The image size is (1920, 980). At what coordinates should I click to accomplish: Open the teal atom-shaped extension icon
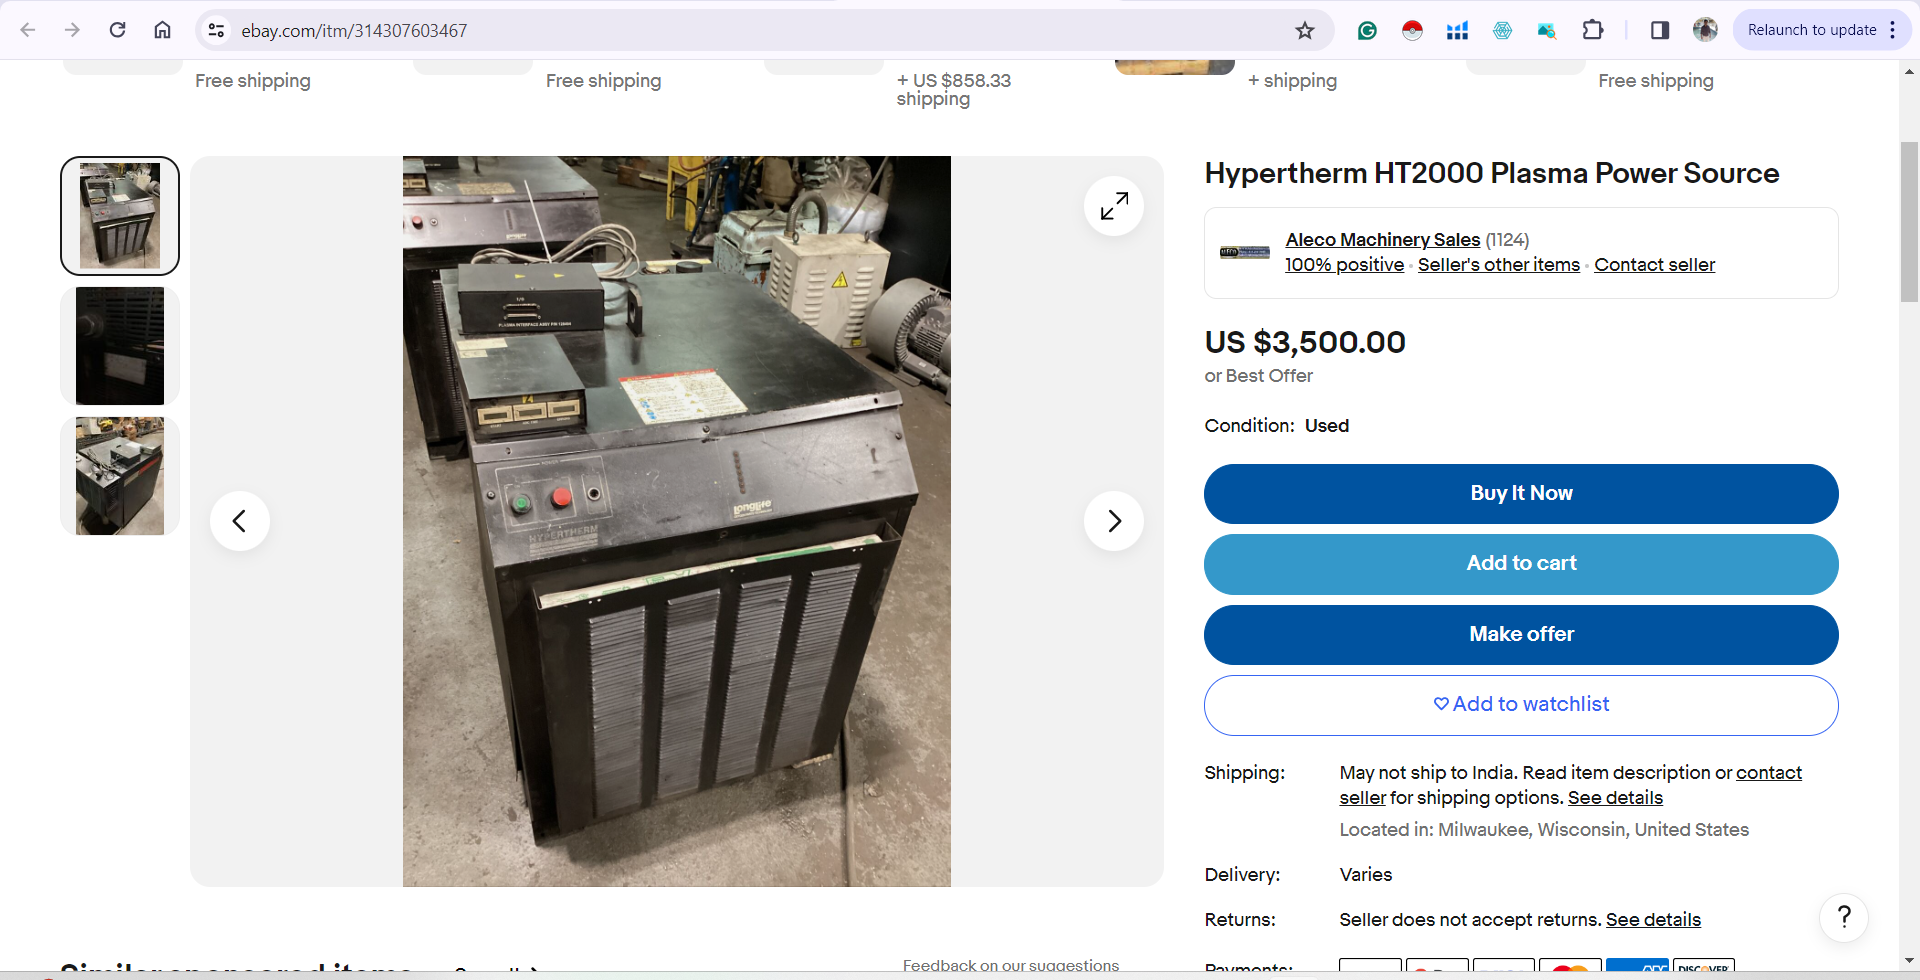(x=1502, y=30)
